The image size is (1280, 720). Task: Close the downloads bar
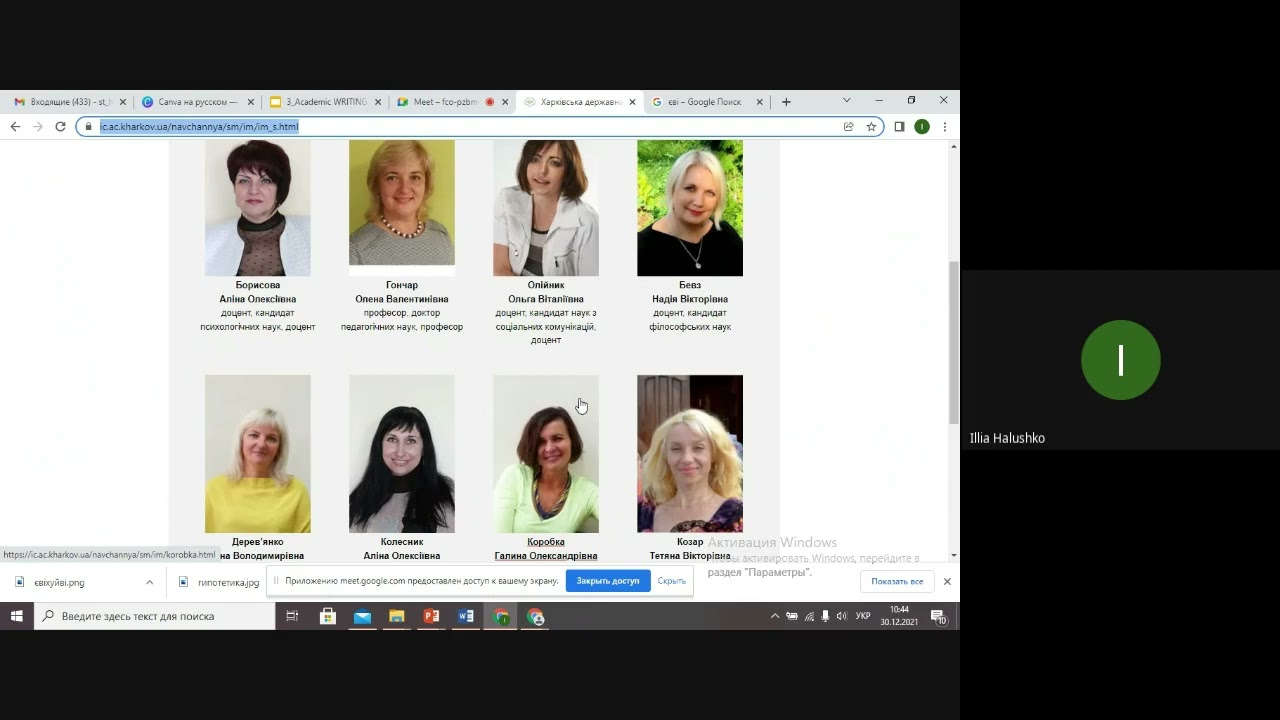[947, 581]
